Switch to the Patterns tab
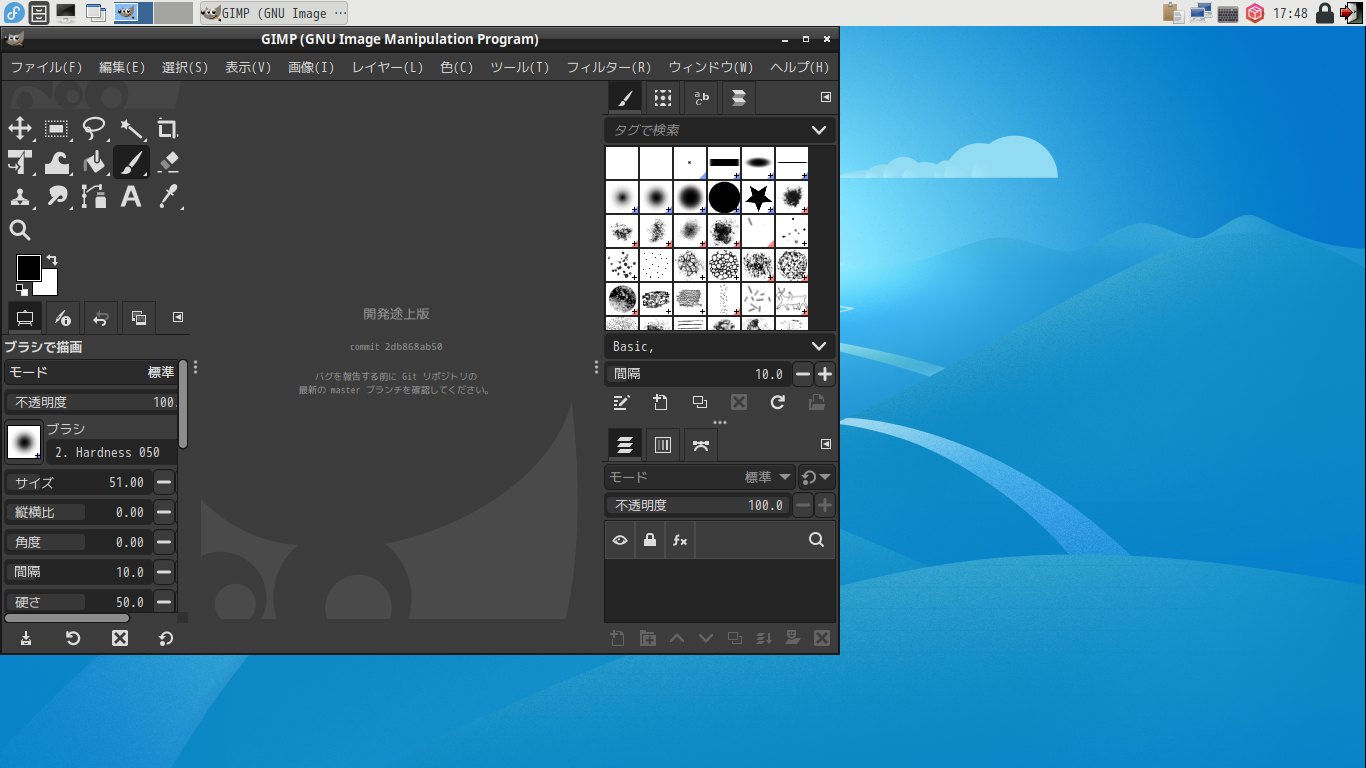Screen dimensions: 1366x768 pyautogui.click(x=663, y=97)
